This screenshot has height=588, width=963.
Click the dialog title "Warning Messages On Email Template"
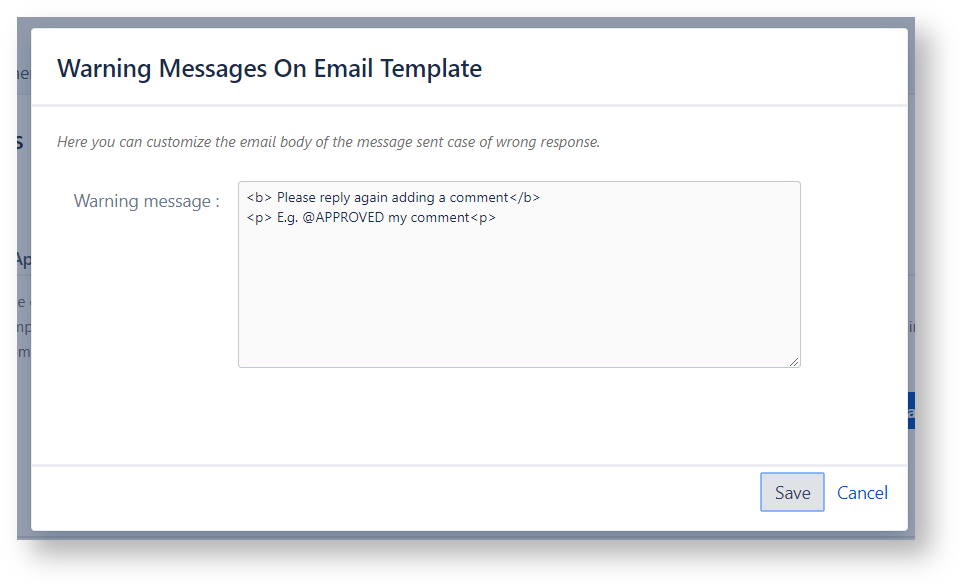[x=269, y=69]
